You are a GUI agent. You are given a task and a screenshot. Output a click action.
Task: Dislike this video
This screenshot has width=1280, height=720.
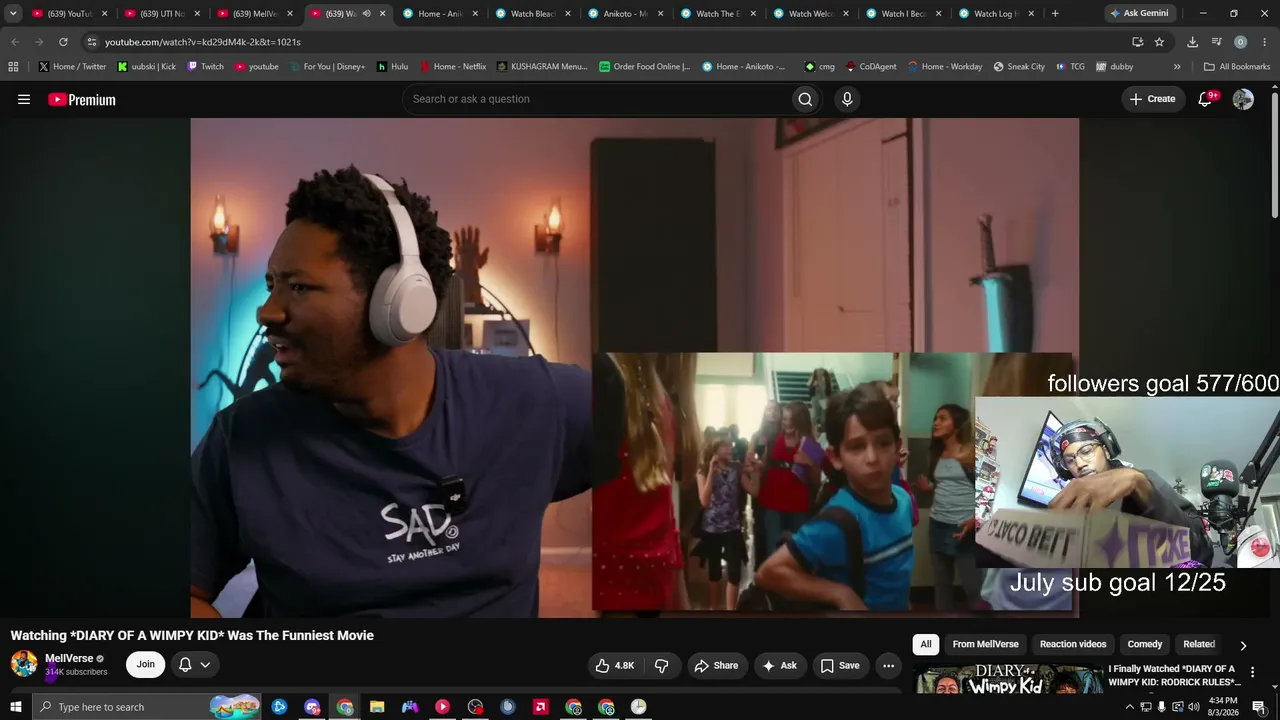coord(661,665)
